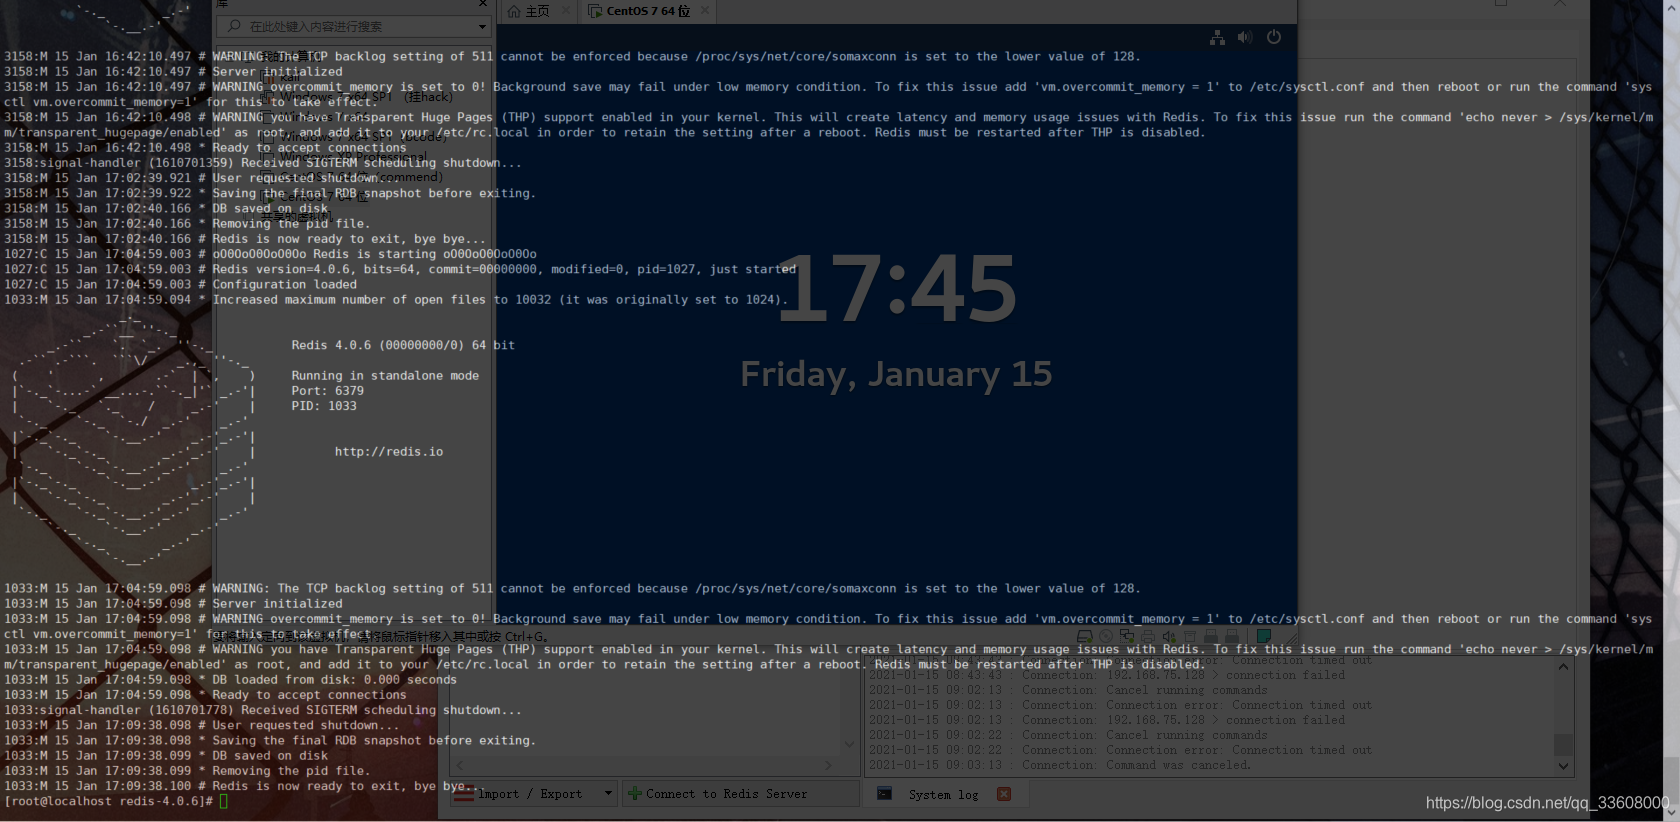Click the CD/DVD drive icon in VMware status bar
This screenshot has height=822, width=1680.
(1106, 636)
